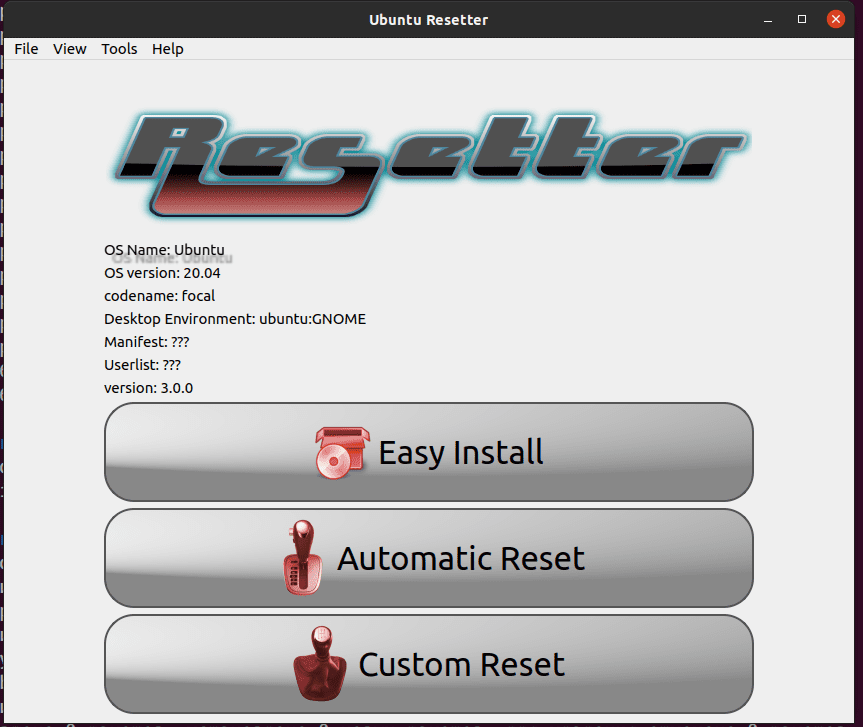The width and height of the screenshot is (863, 727).
Task: Open the Help menu
Action: 168,49
